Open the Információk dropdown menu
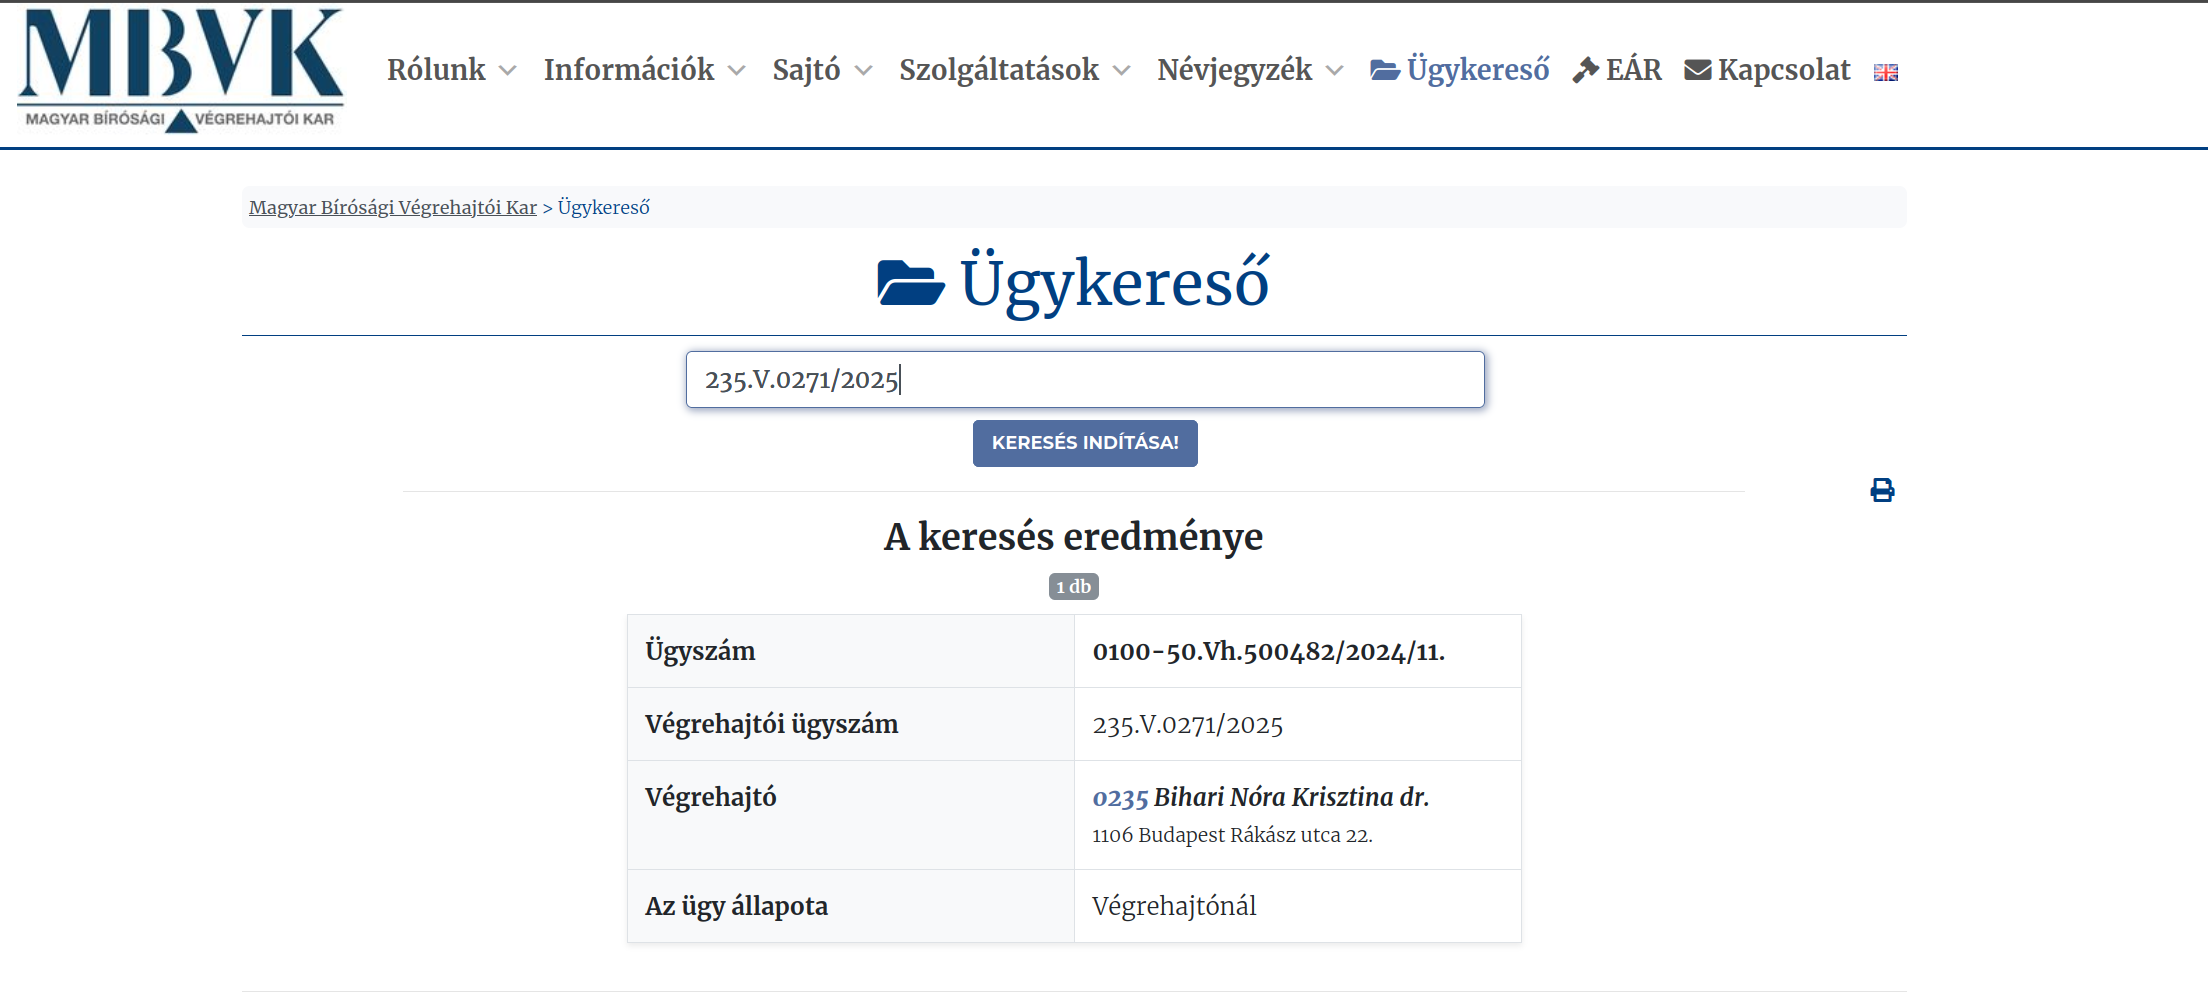The height and width of the screenshot is (994, 2208). 644,70
